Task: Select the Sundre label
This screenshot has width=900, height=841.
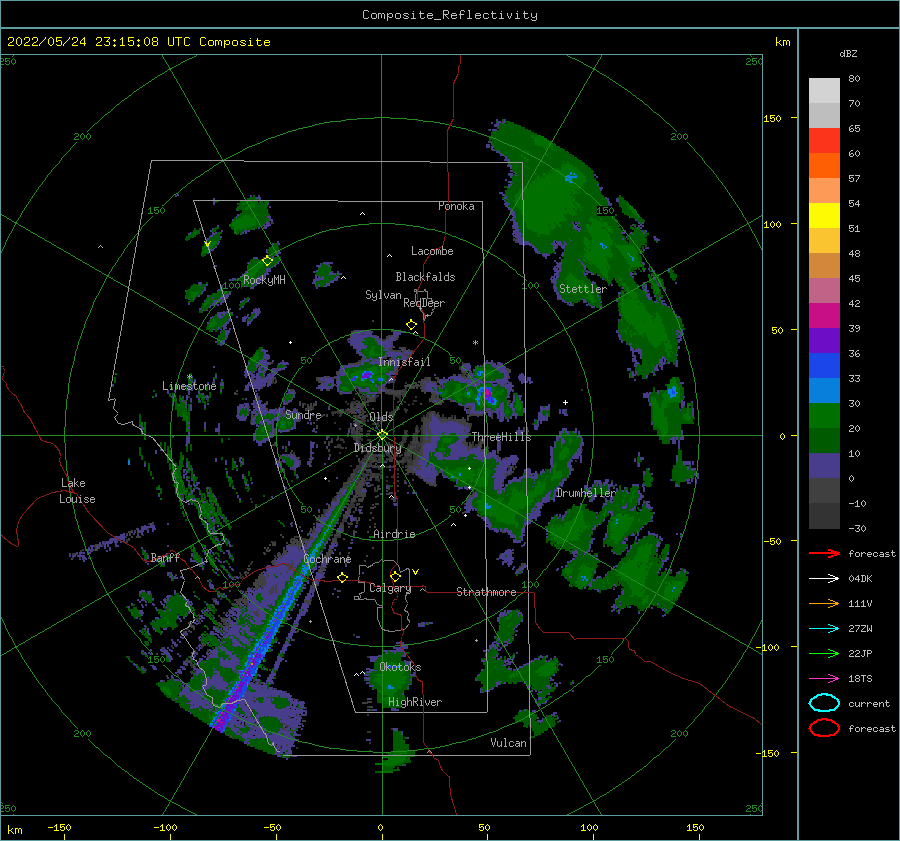Action: click(303, 414)
